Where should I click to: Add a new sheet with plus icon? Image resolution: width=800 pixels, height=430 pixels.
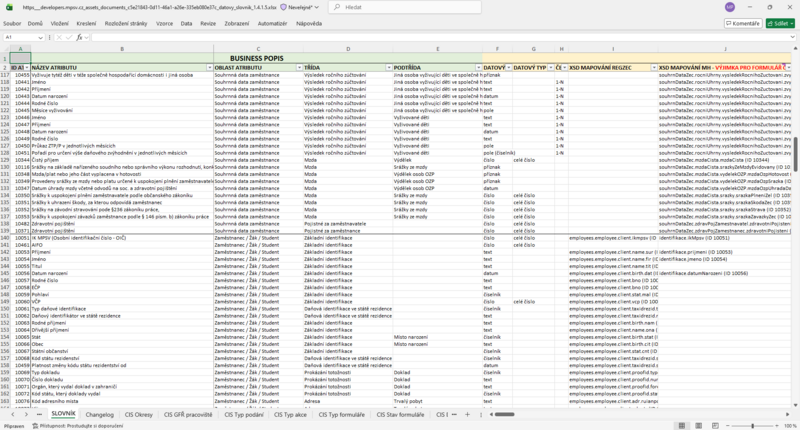(467, 415)
